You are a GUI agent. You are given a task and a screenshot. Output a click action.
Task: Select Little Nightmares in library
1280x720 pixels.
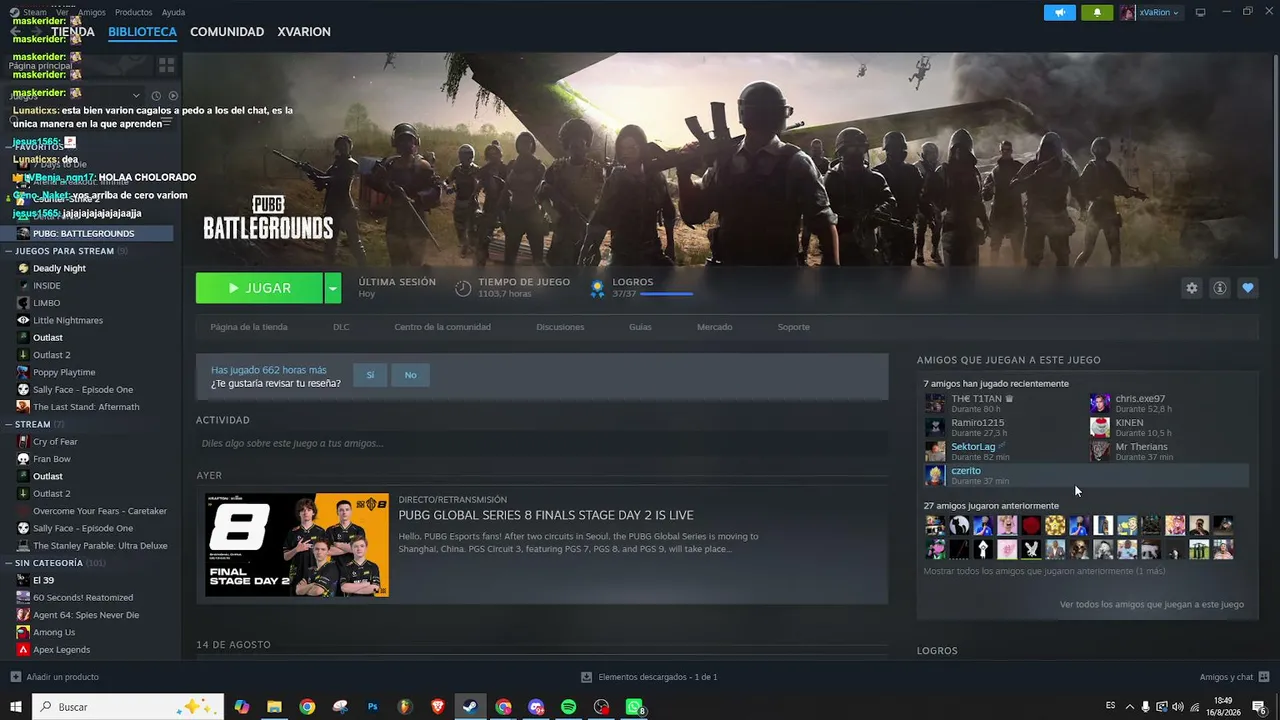point(68,320)
